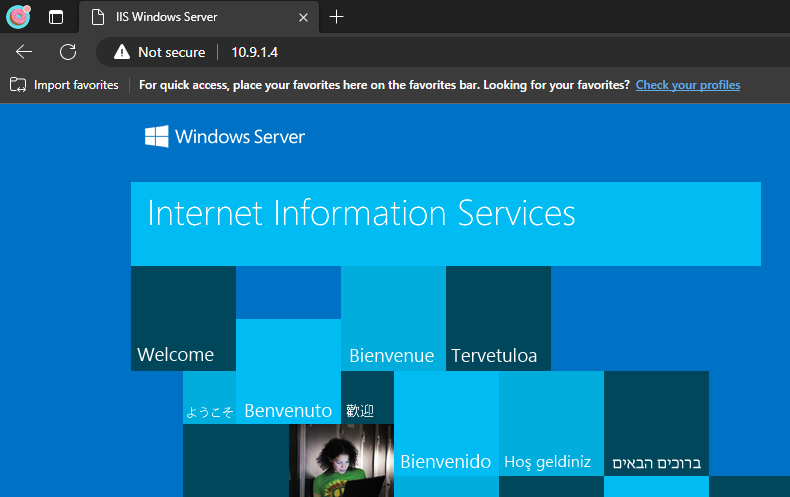Reload the page with refresh icon
The width and height of the screenshot is (790, 497).
(68, 52)
